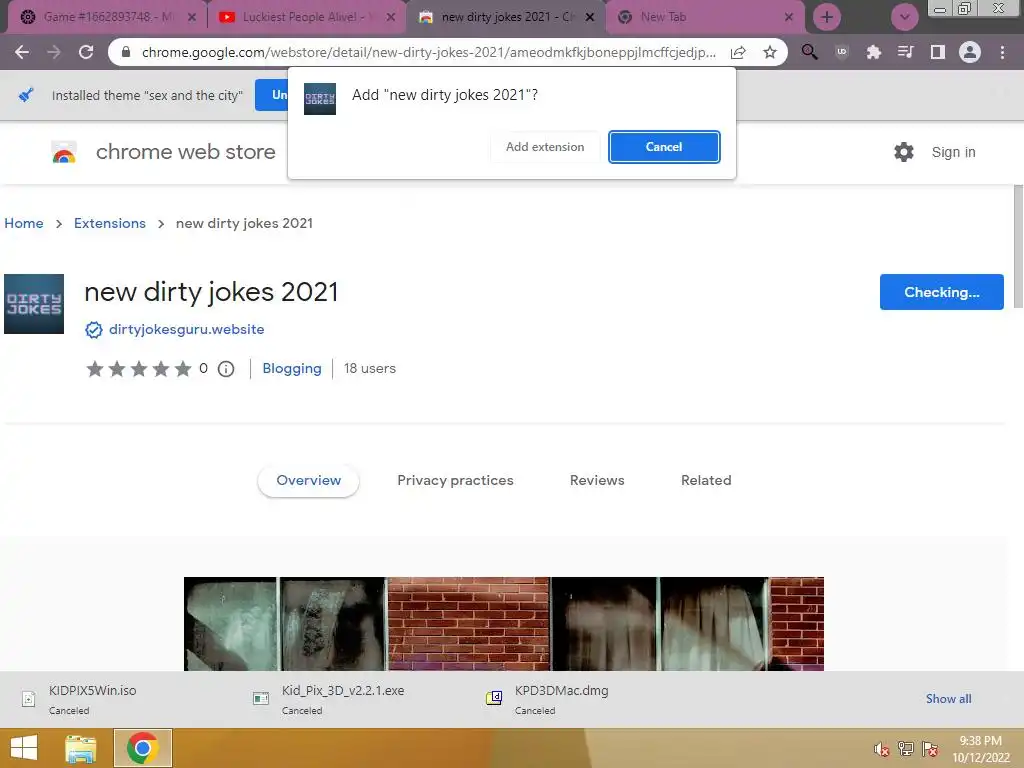This screenshot has width=1024, height=768.
Task: Open a new tab with the plus button
Action: click(x=827, y=17)
